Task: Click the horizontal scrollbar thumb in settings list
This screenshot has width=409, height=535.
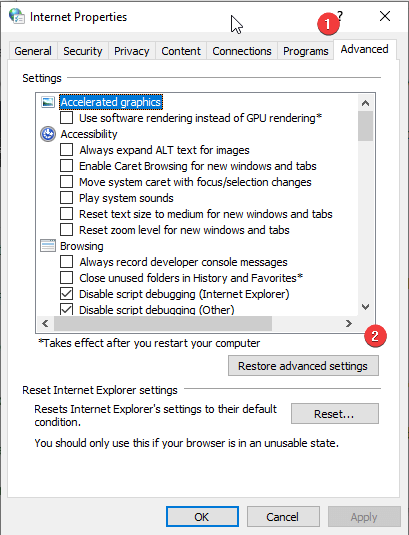Action: (x=163, y=323)
